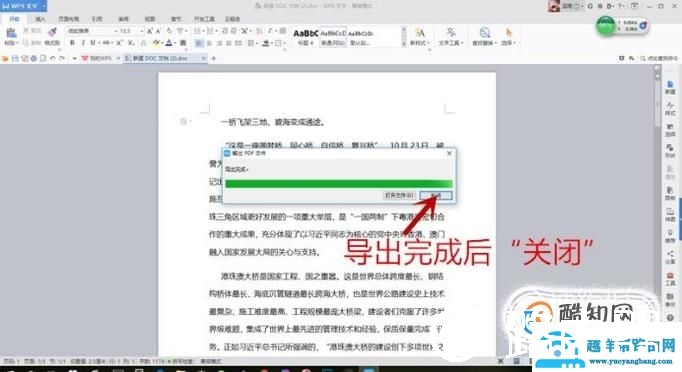Viewport: 682px width, 372px height.
Task: Click the green export progress bar
Action: (339, 184)
